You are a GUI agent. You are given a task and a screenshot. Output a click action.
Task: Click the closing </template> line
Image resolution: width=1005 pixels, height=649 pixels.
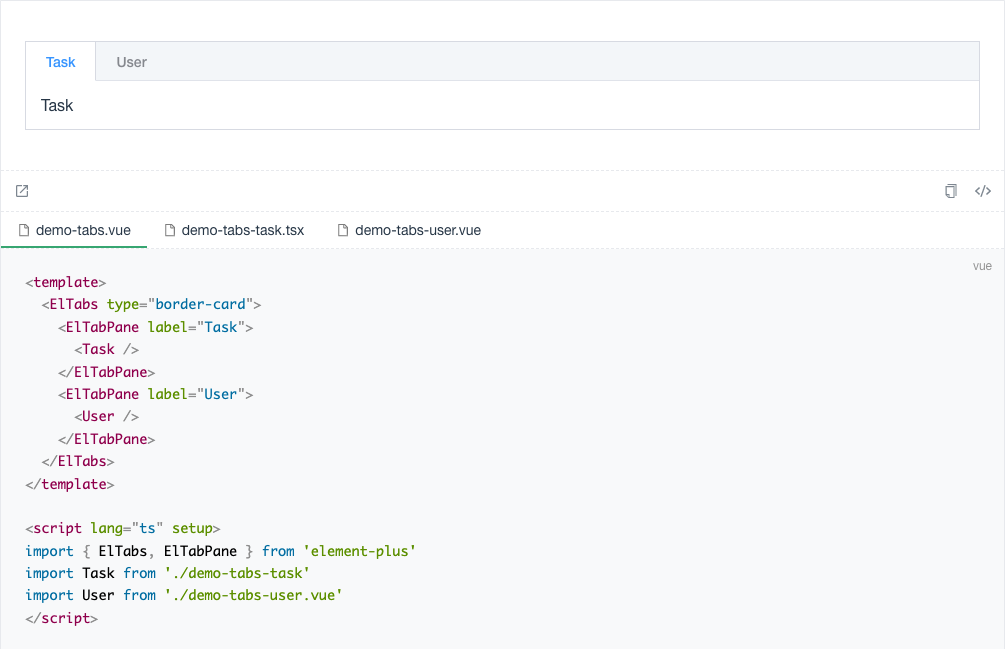pos(69,484)
